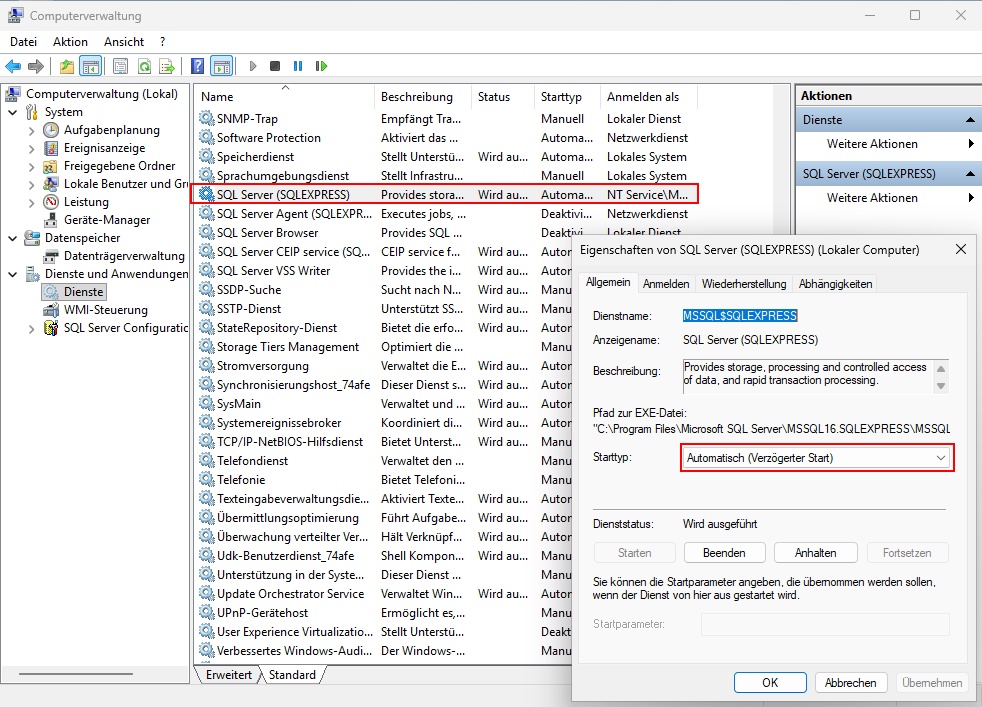Screen dimensions: 982x707
Task: Click the Refresh toolbar icon
Action: [x=144, y=66]
